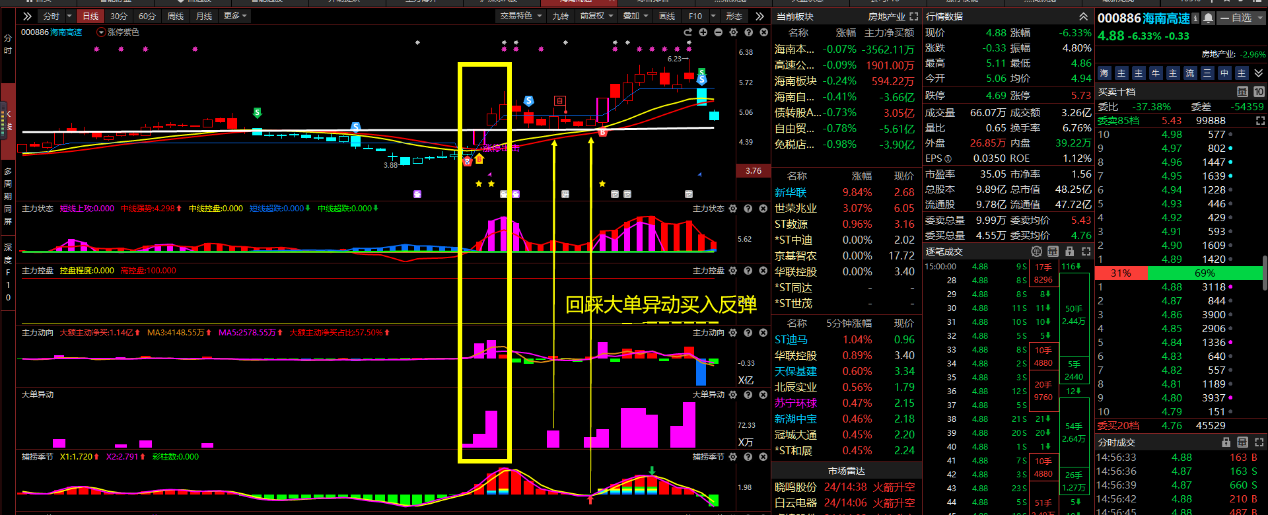Open settings gear of 主力动向 panel
This screenshot has height=515, width=1268.
[732, 331]
